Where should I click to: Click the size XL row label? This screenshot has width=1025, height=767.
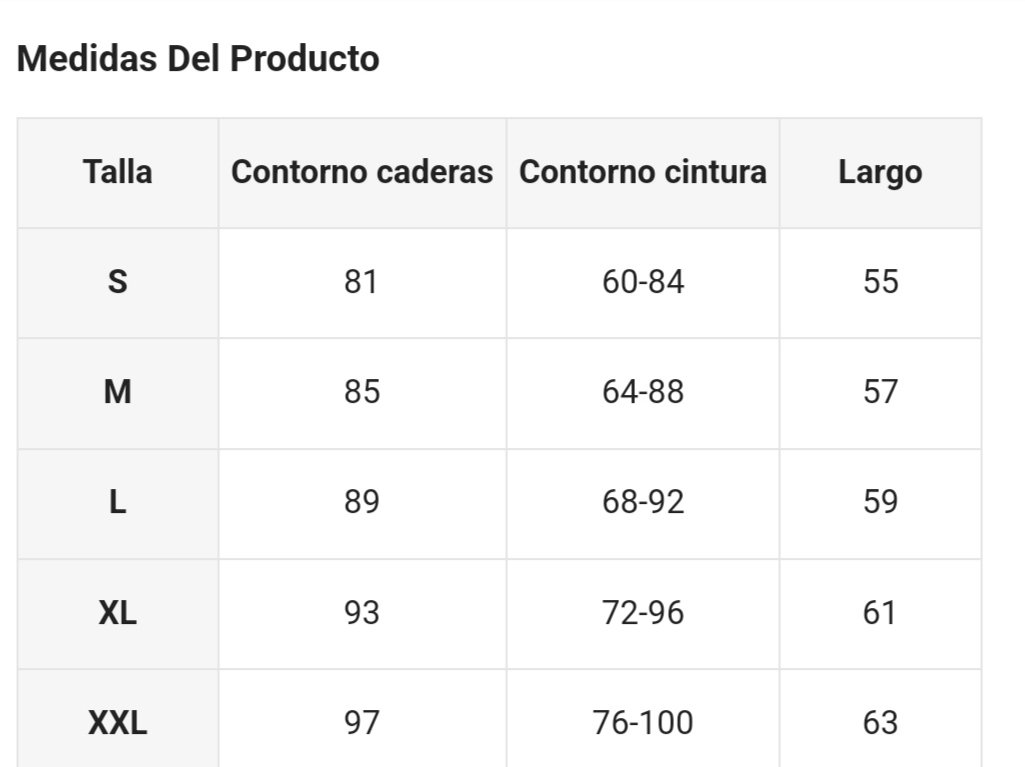(118, 613)
